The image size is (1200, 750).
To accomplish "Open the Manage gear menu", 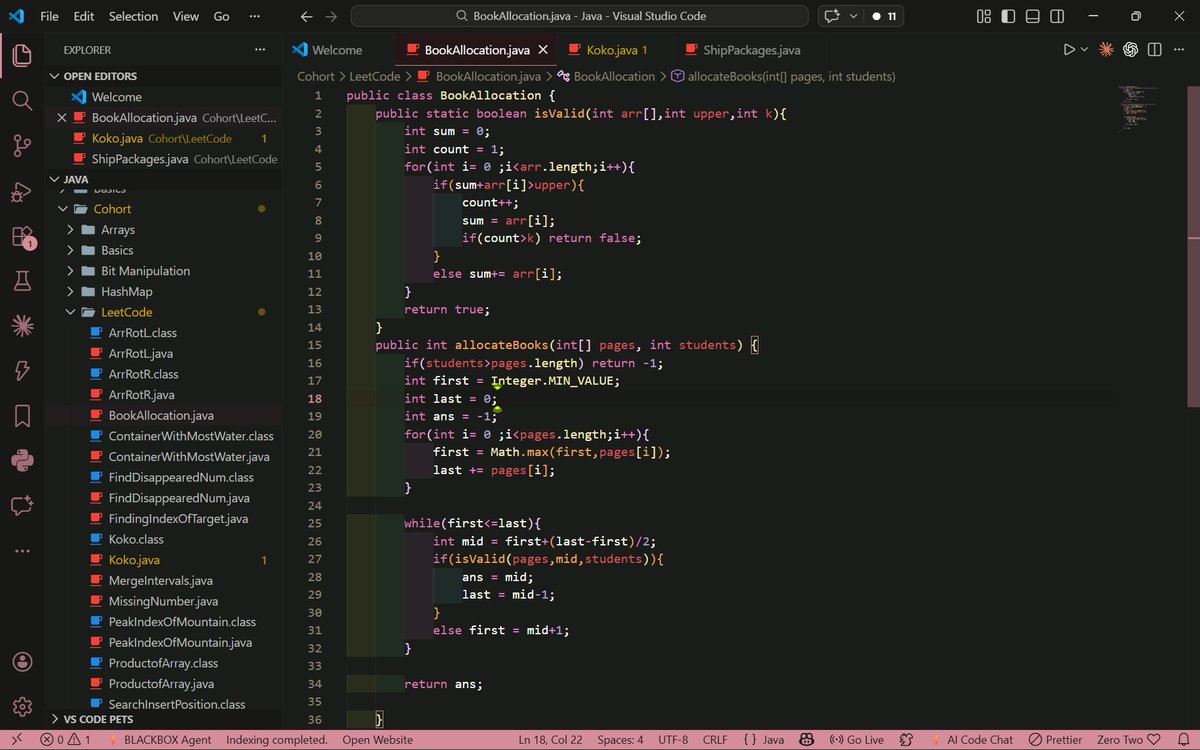I will [x=22, y=707].
